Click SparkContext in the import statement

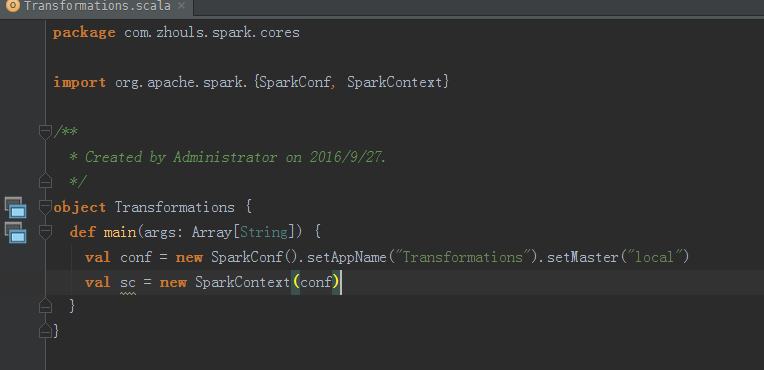tap(394, 82)
